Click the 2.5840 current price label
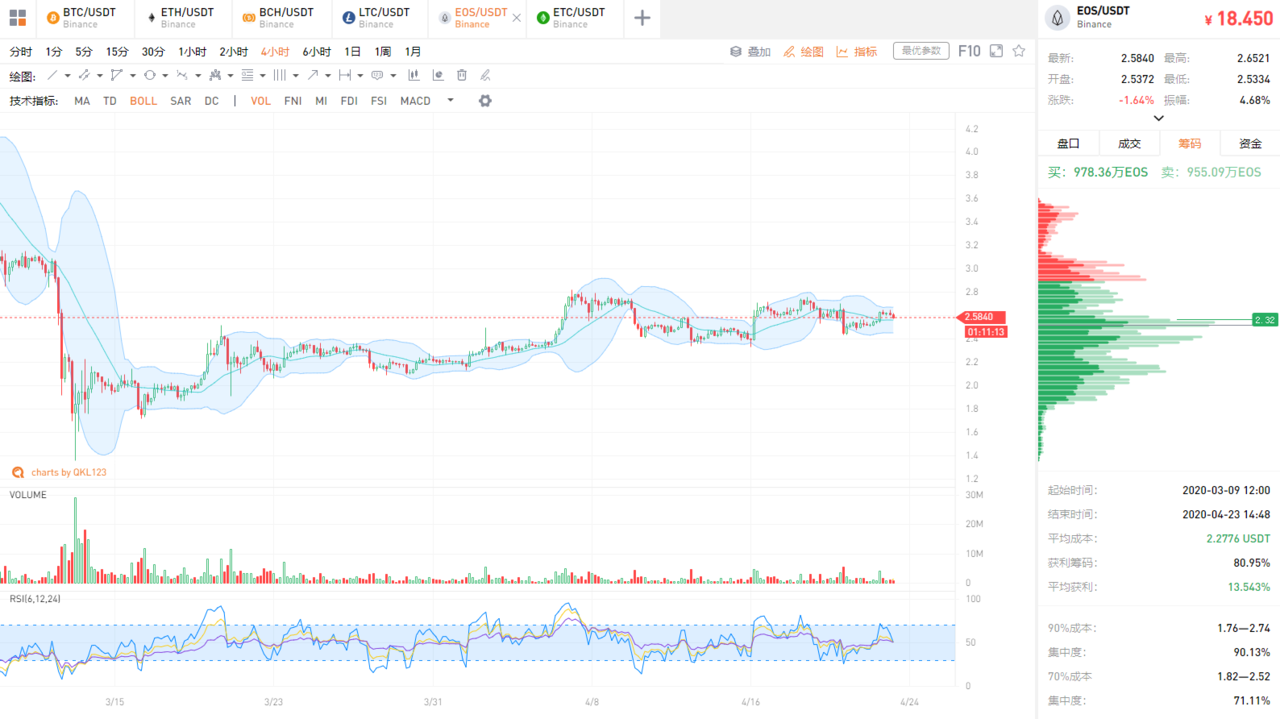The width and height of the screenshot is (1280, 719). pos(982,317)
